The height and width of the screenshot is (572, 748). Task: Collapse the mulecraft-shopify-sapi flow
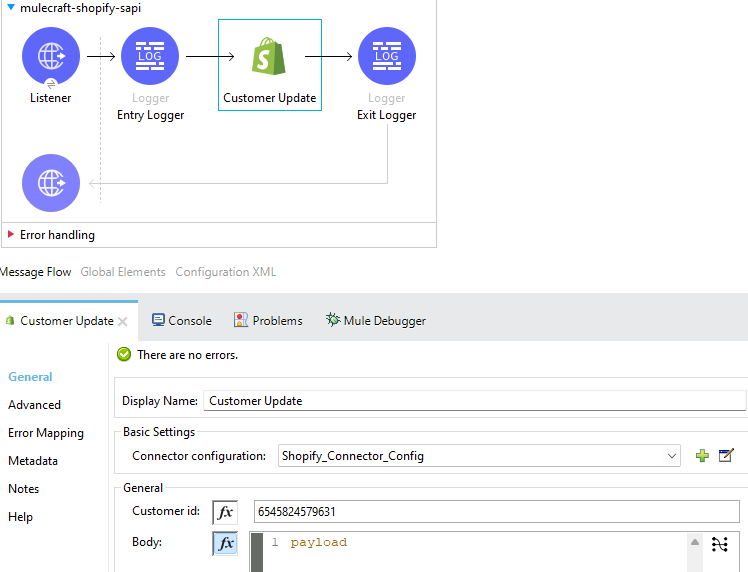coord(11,7)
